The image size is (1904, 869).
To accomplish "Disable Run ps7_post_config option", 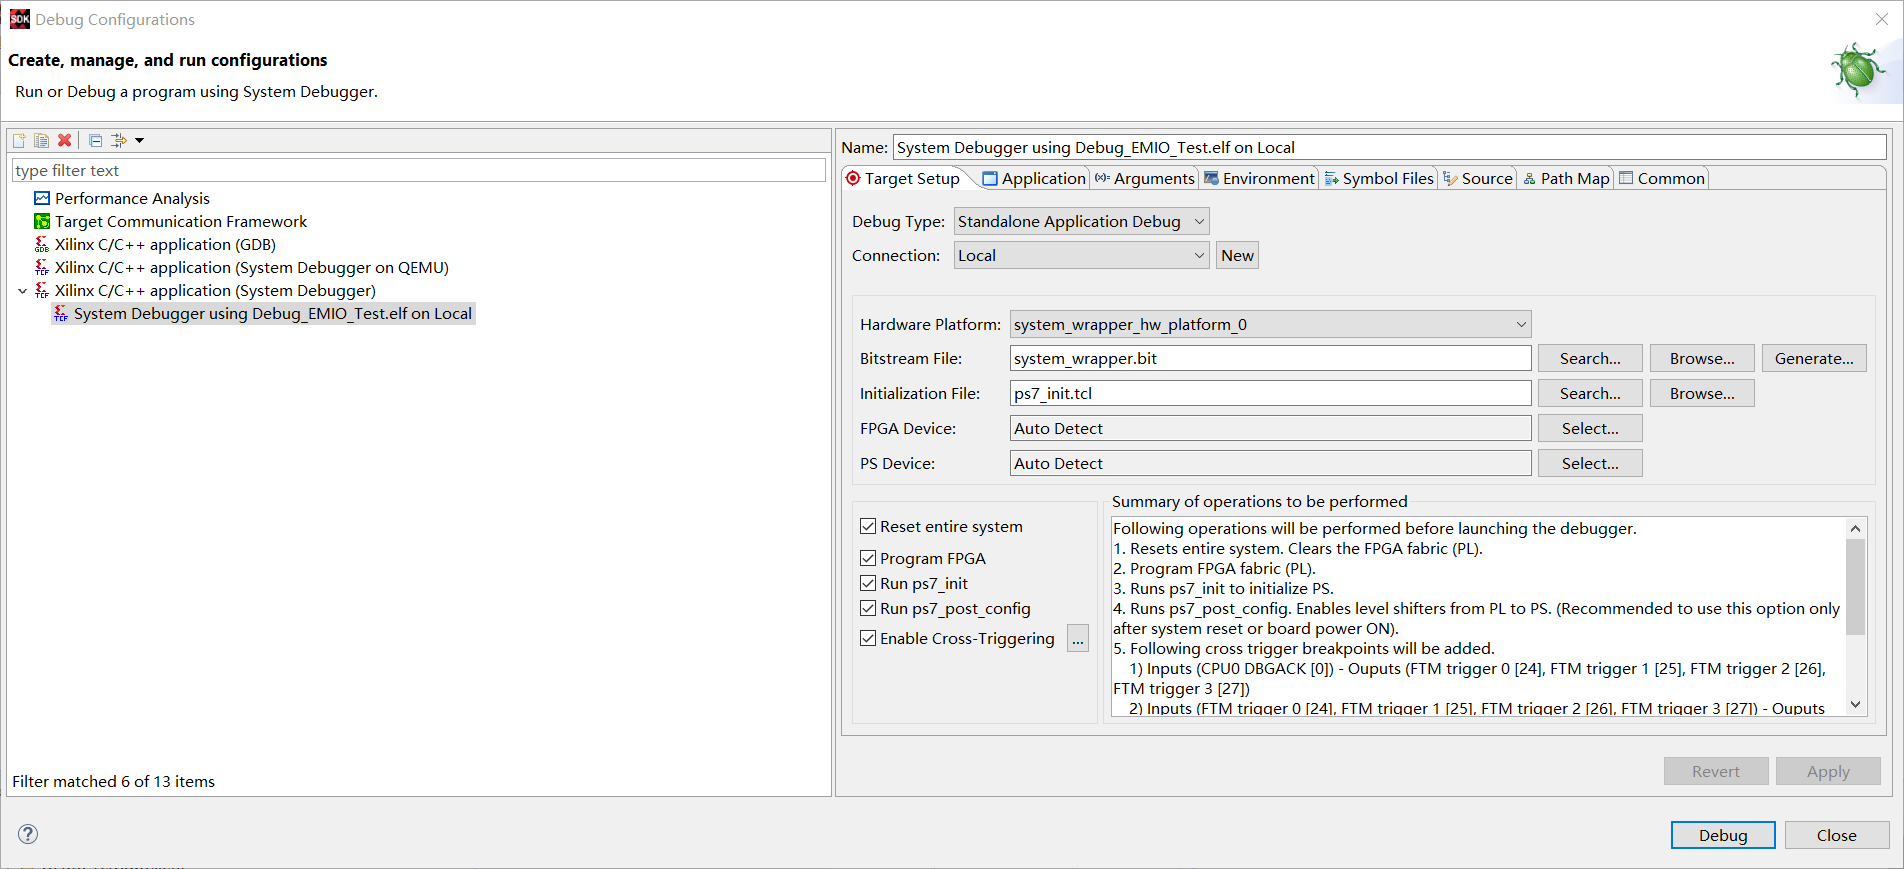I will 868,608.
